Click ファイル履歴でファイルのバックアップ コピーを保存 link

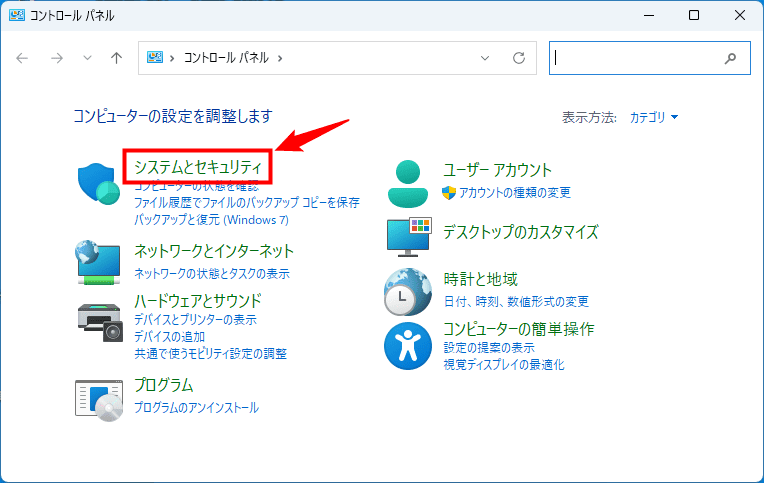tap(247, 202)
